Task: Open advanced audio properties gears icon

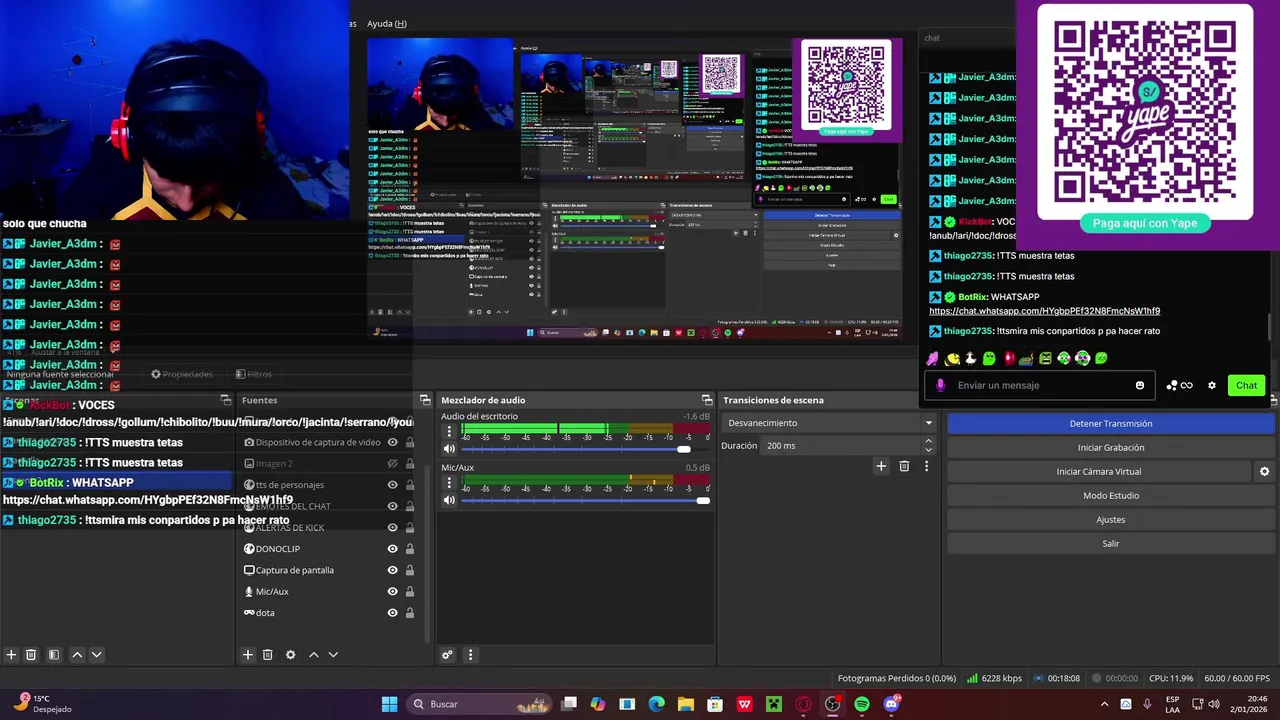Action: 447,655
